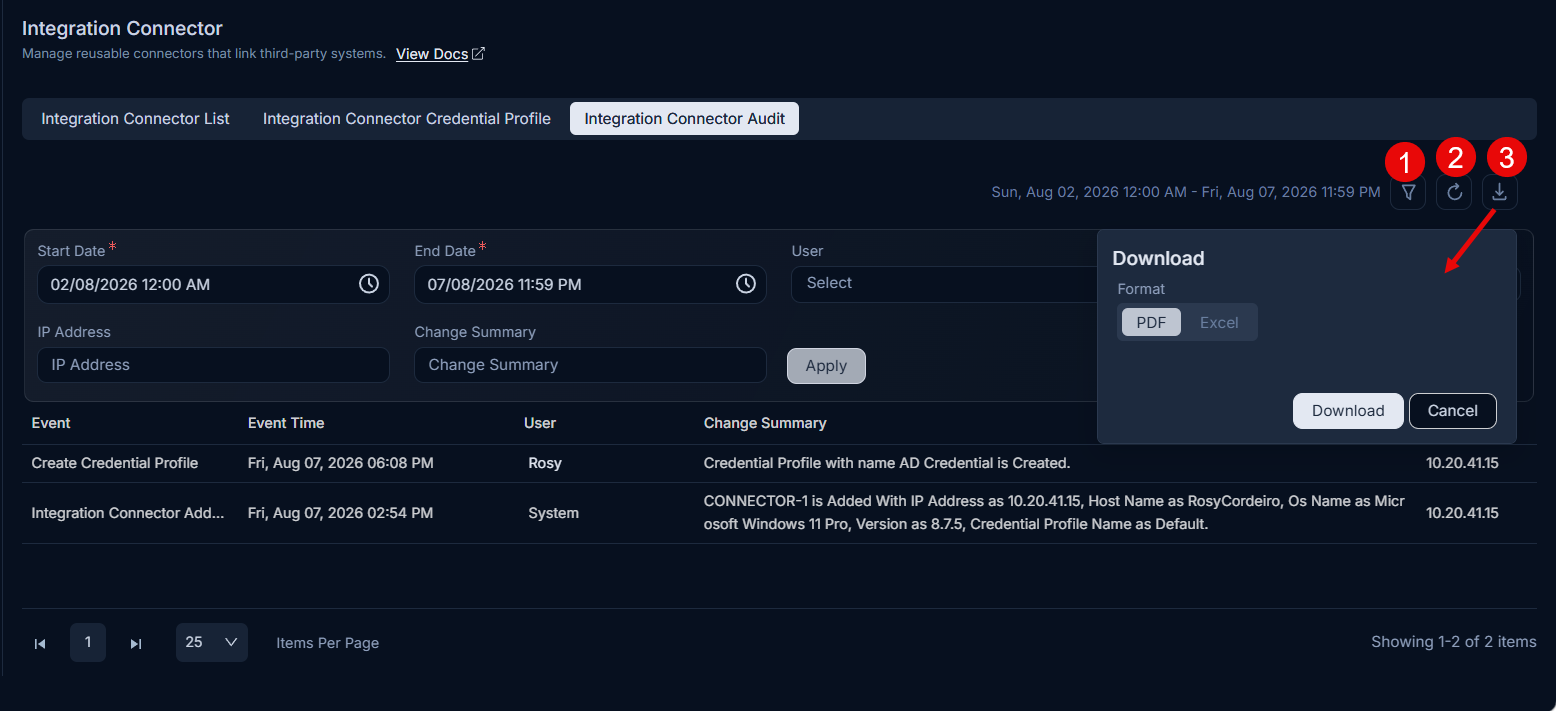Click event time Fri, Aug 07, 2026 02:54 PM

tap(340, 513)
